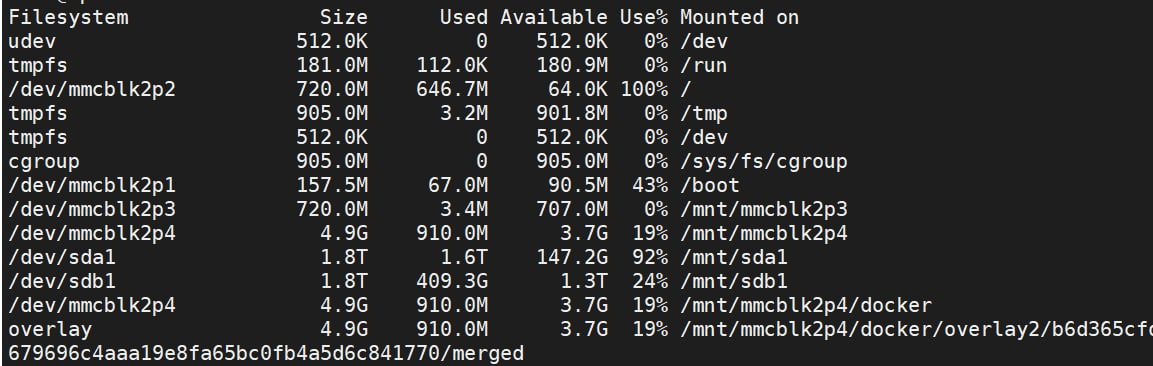This screenshot has width=1153, height=366.
Task: Click the cgroup filesystem name
Action: [44, 161]
